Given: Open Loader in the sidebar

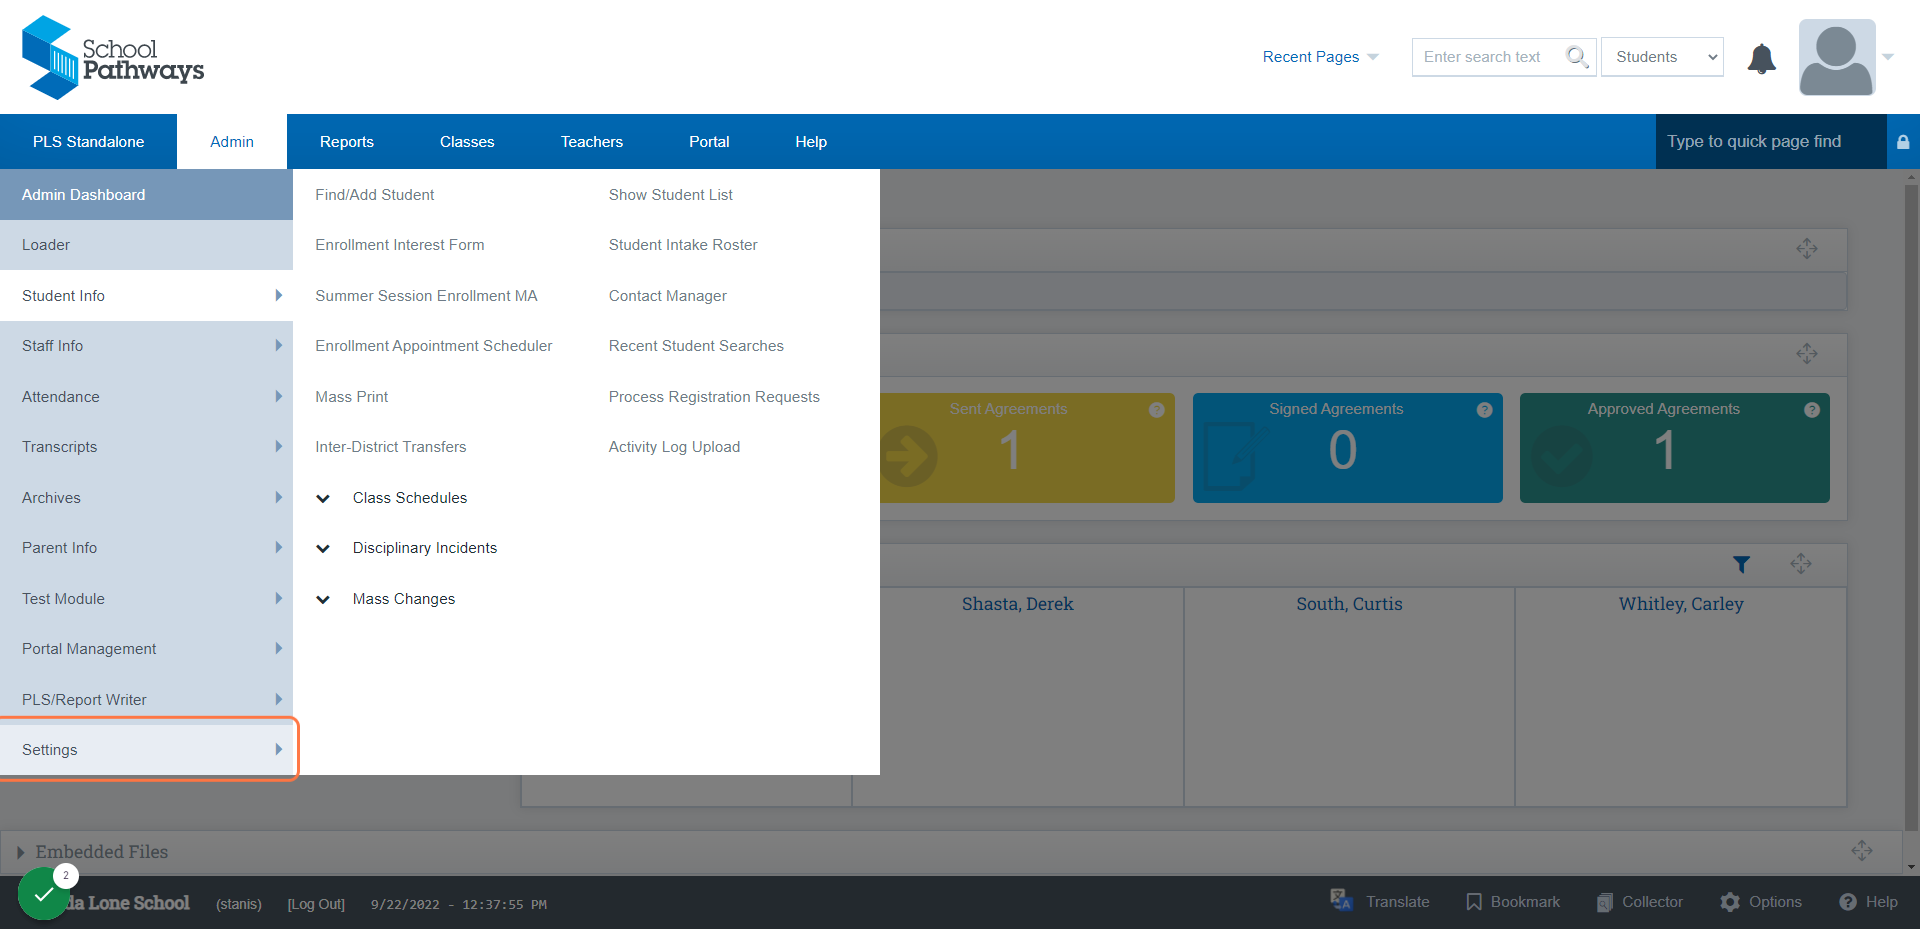Looking at the screenshot, I should (x=146, y=245).
